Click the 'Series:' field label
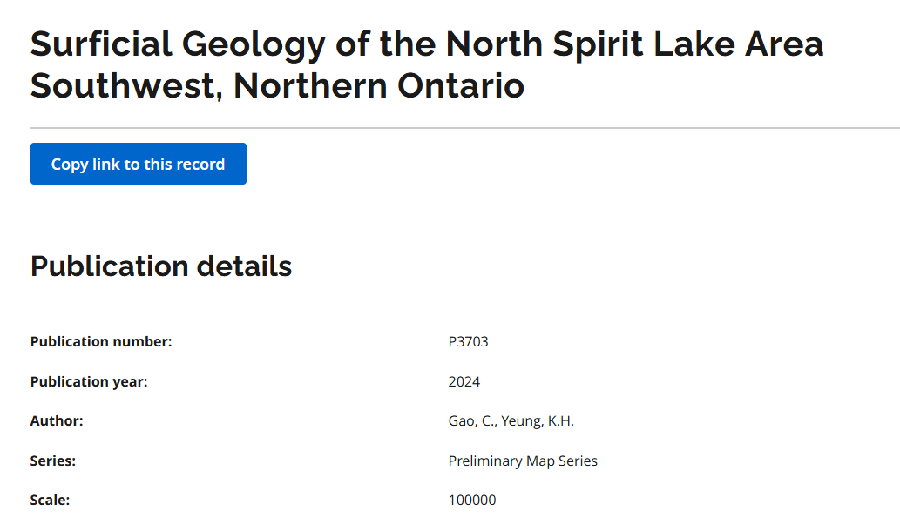The width and height of the screenshot is (900, 518). point(53,461)
